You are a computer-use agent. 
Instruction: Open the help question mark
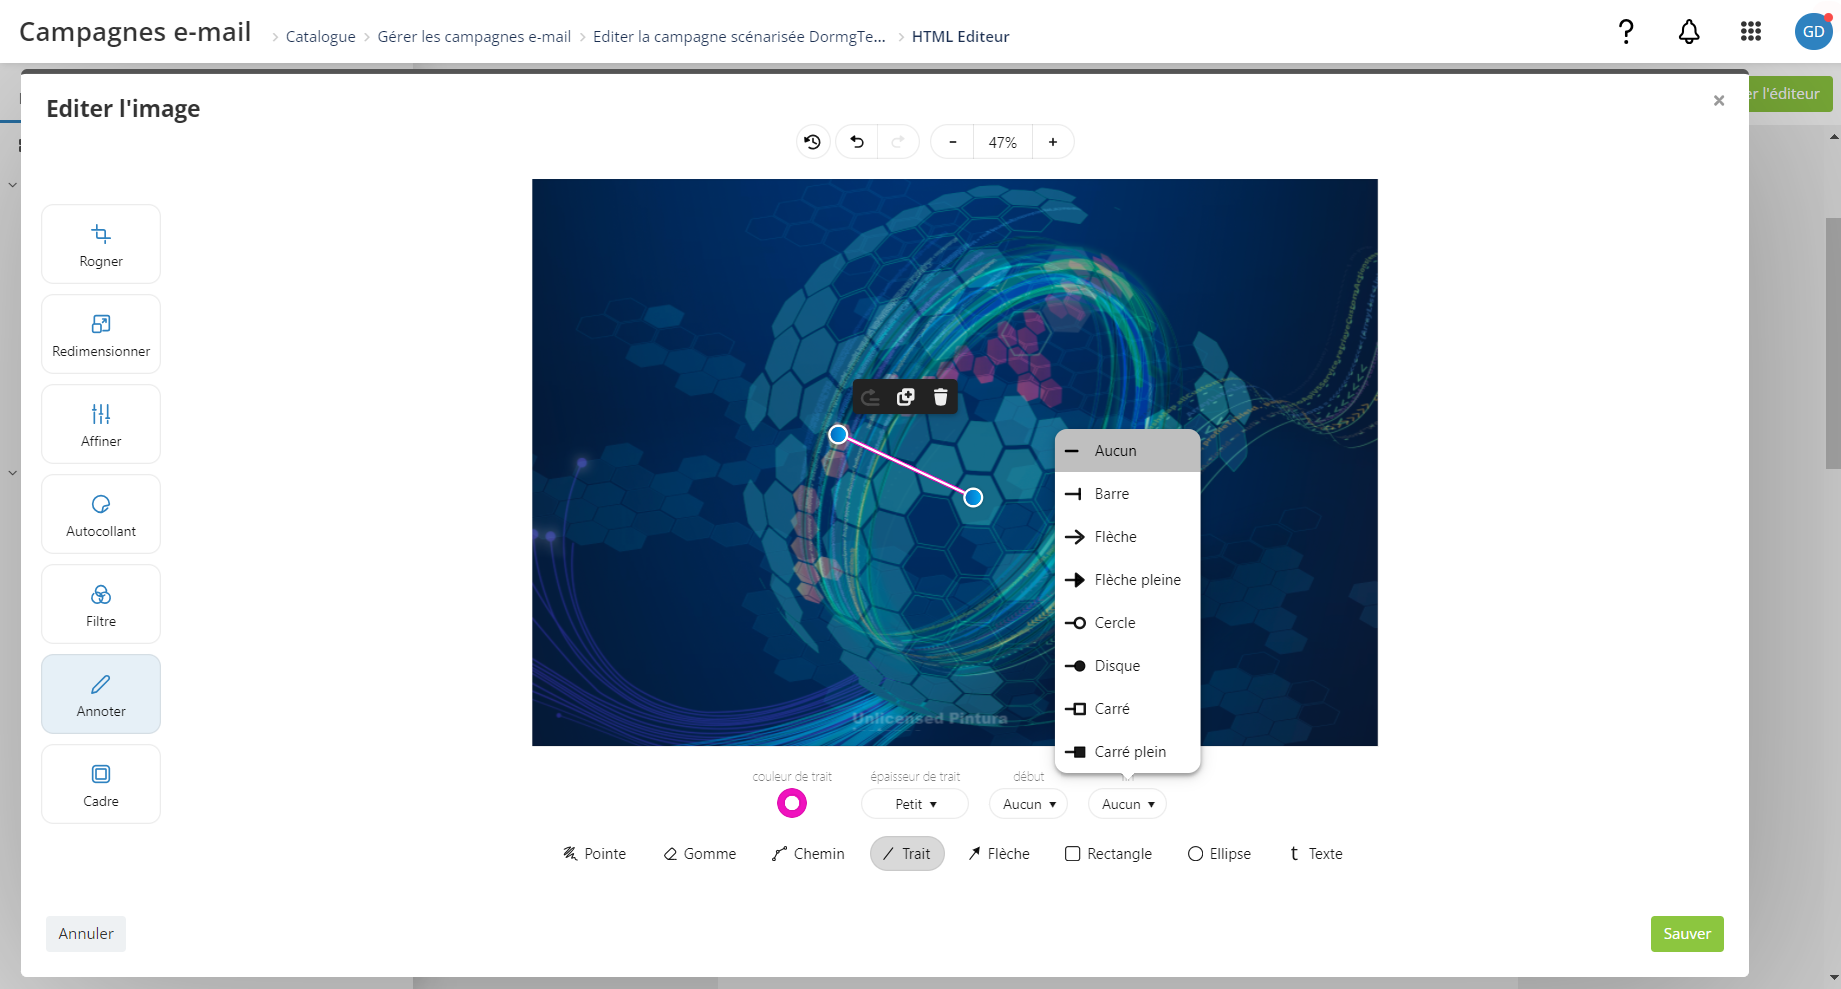1626,32
